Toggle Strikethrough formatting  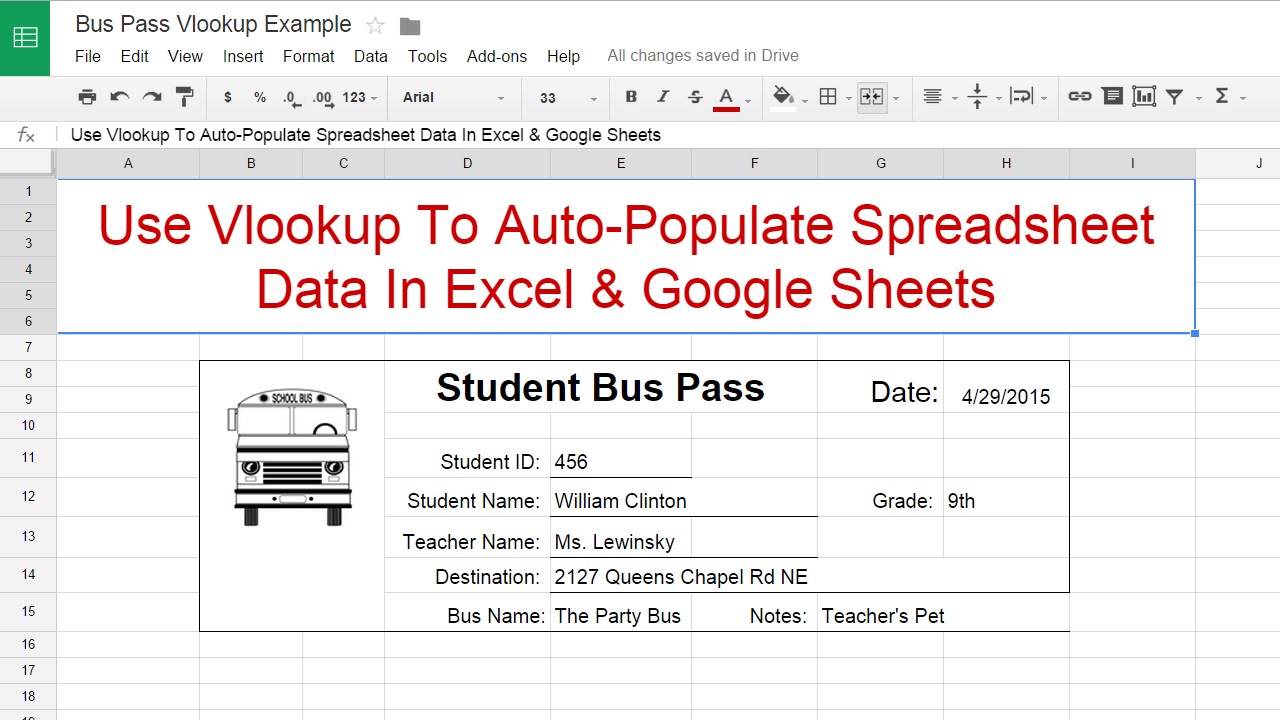[695, 97]
